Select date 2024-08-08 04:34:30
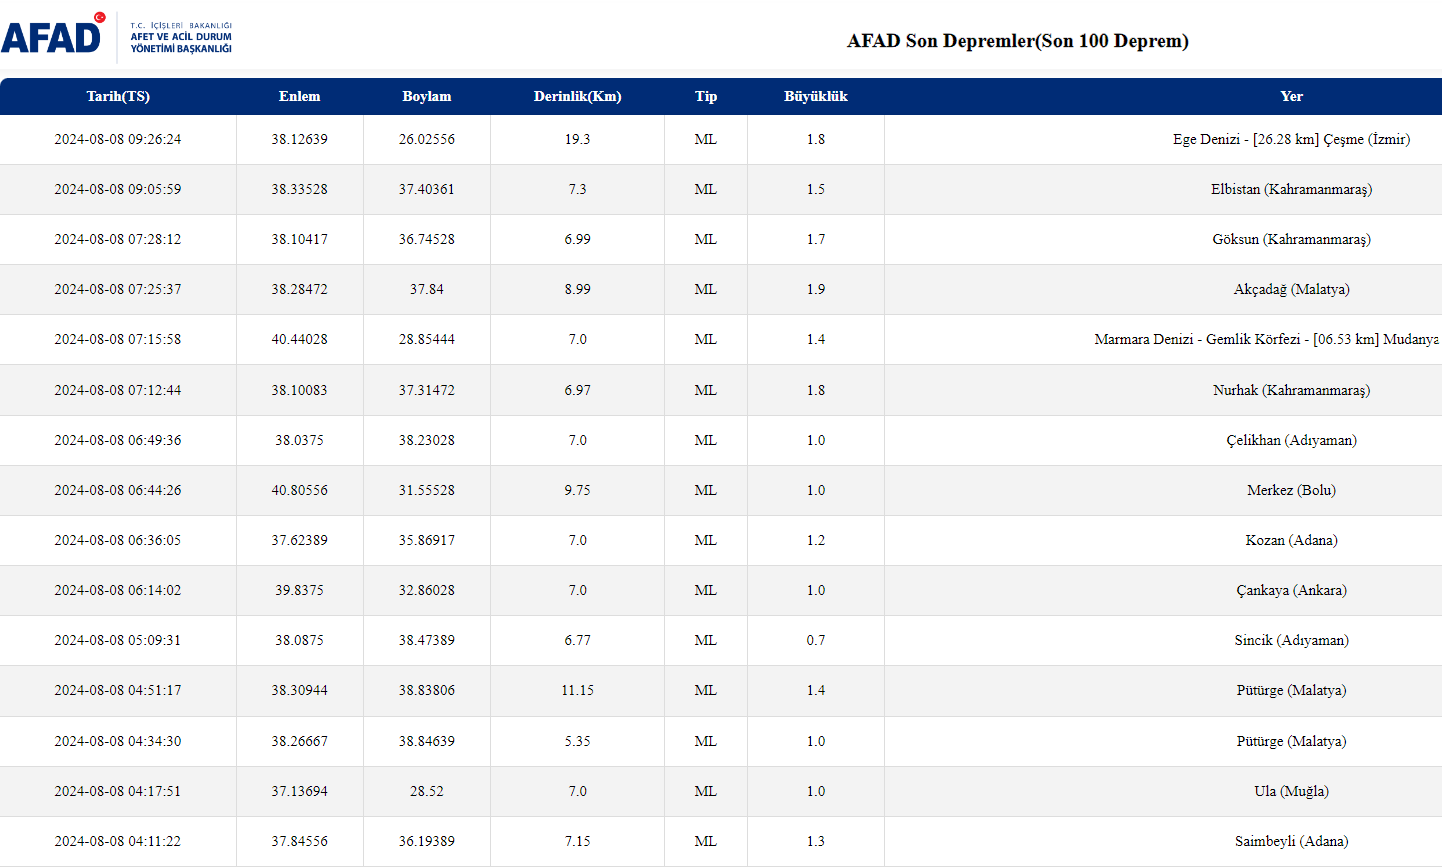Image resolution: width=1442 pixels, height=867 pixels. pyautogui.click(x=118, y=742)
